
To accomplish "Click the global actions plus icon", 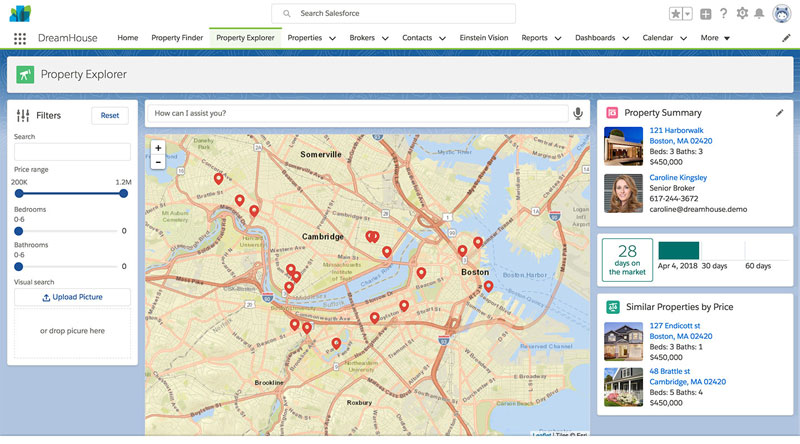I will pyautogui.click(x=706, y=14).
